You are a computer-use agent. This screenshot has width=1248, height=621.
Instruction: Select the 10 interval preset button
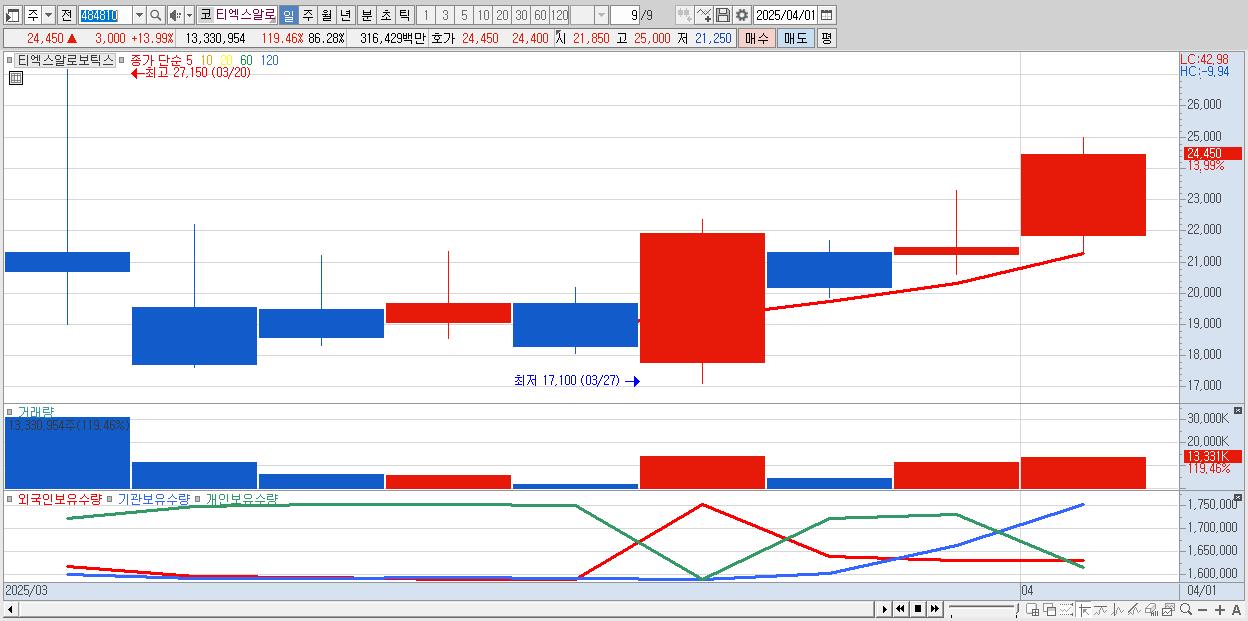click(x=483, y=15)
